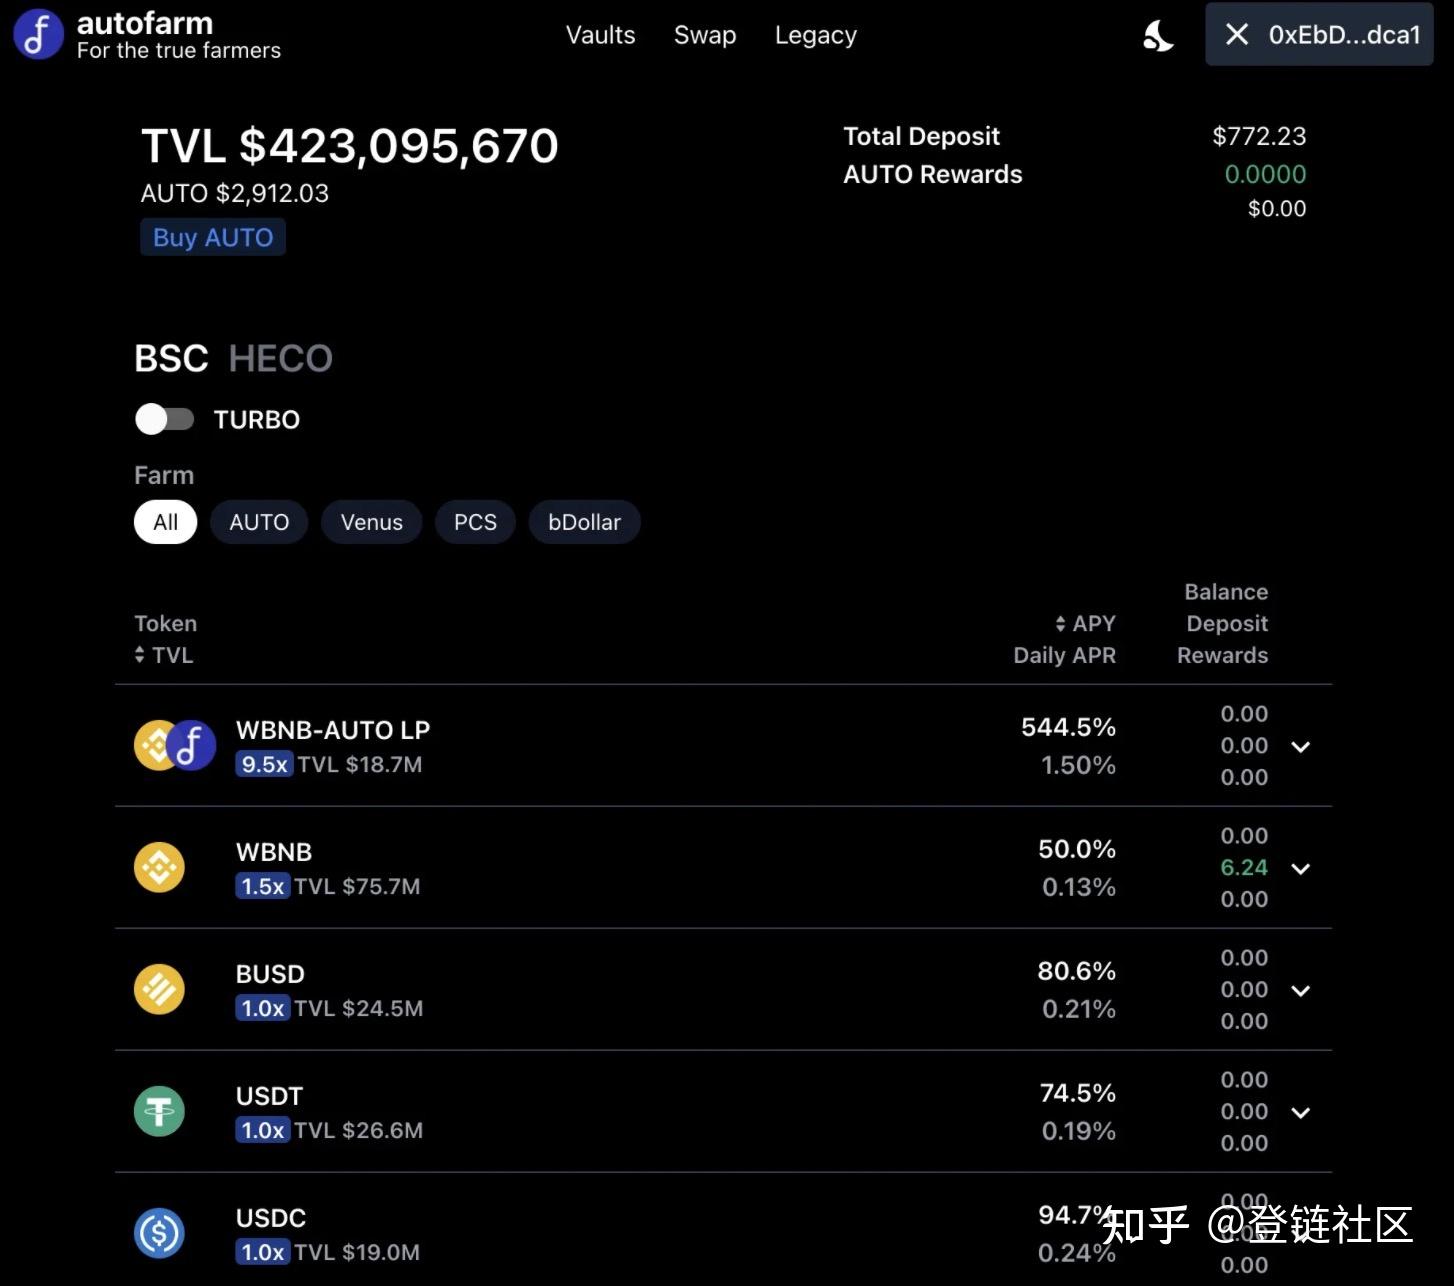Click the USDC vault name
1454x1286 pixels.
coord(271,1218)
